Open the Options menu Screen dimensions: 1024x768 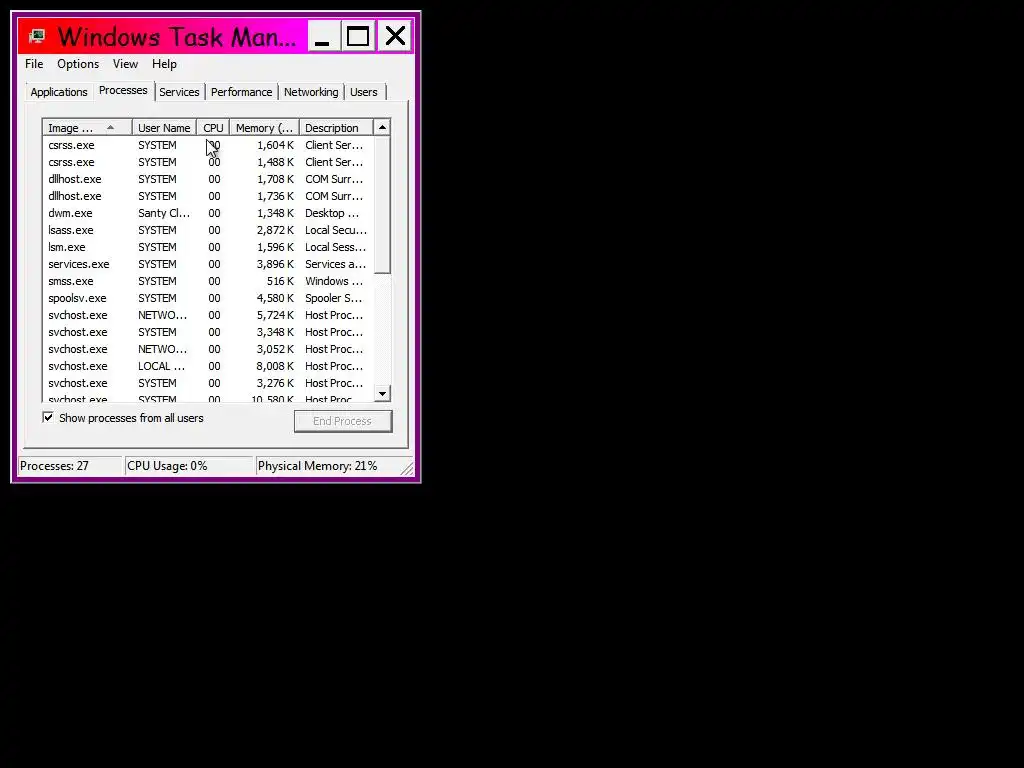point(78,64)
